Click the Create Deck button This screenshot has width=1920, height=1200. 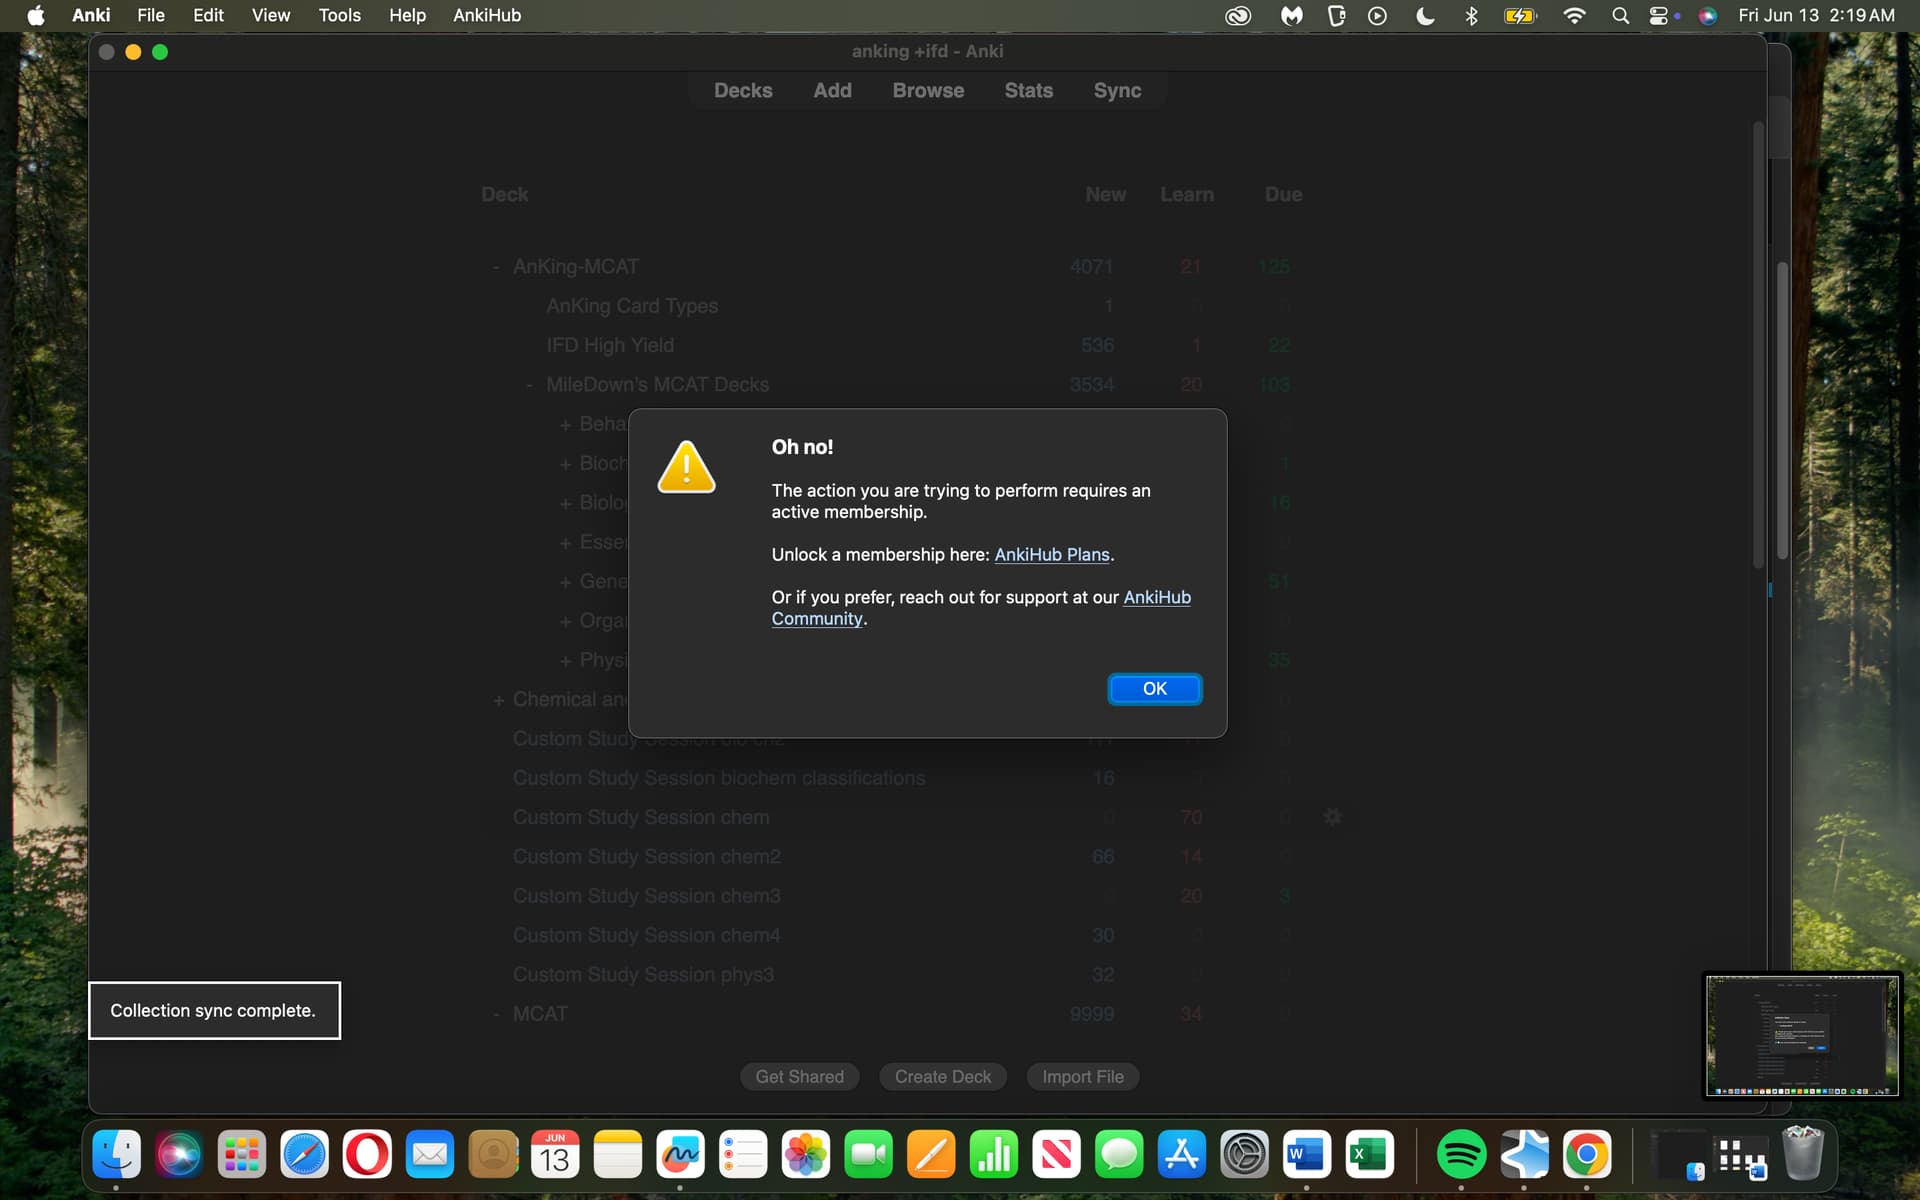click(942, 1077)
